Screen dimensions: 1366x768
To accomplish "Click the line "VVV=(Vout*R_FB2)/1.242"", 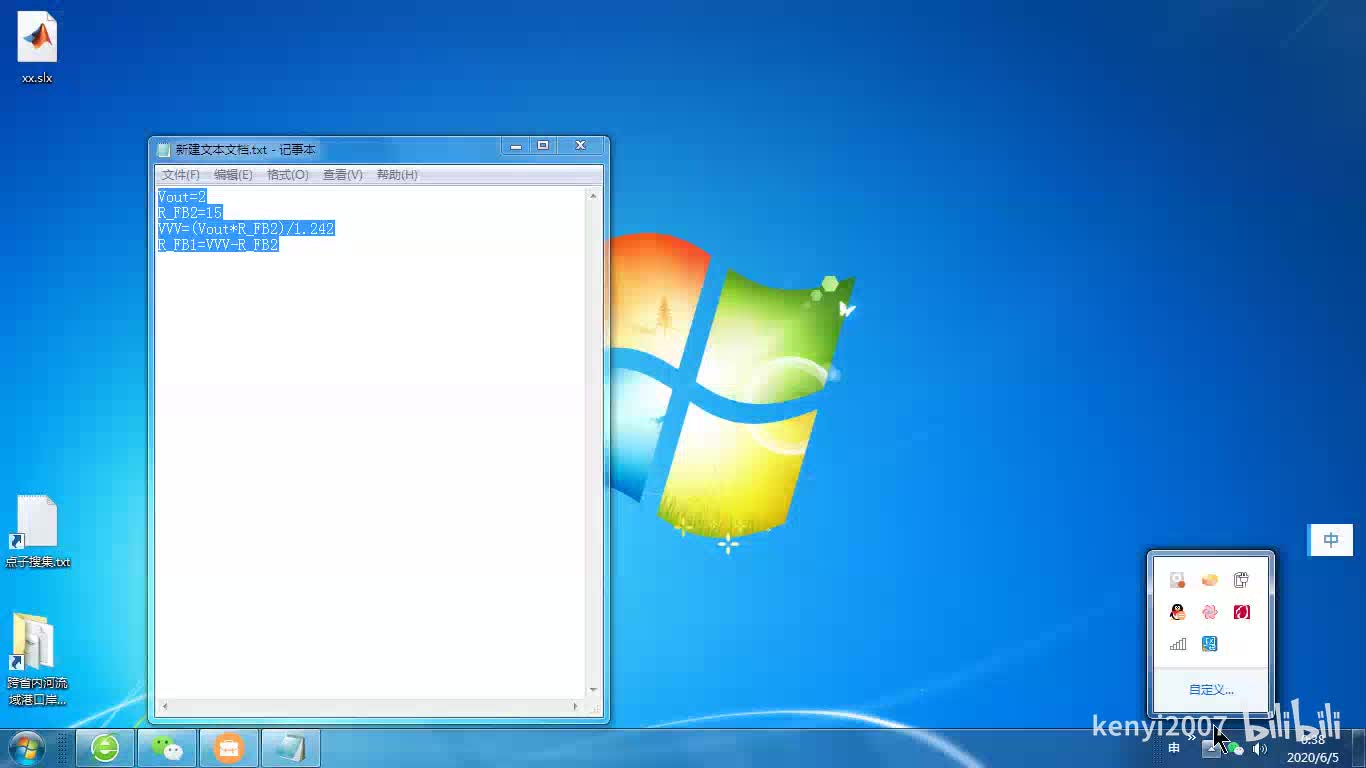I will (x=246, y=229).
